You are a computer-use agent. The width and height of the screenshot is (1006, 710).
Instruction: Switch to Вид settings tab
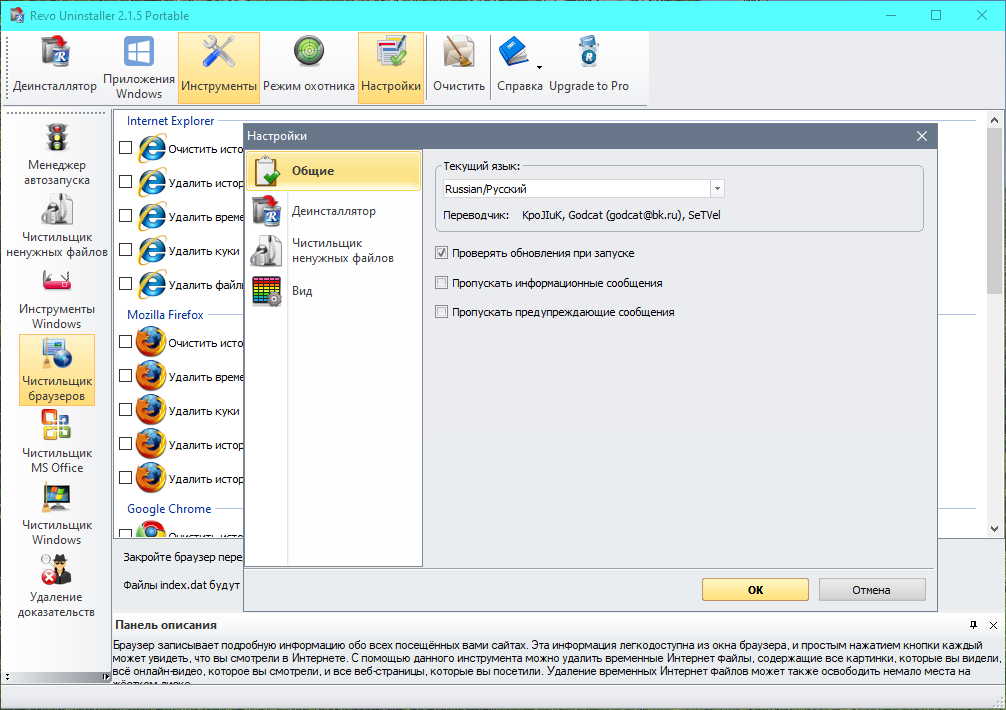tap(302, 291)
